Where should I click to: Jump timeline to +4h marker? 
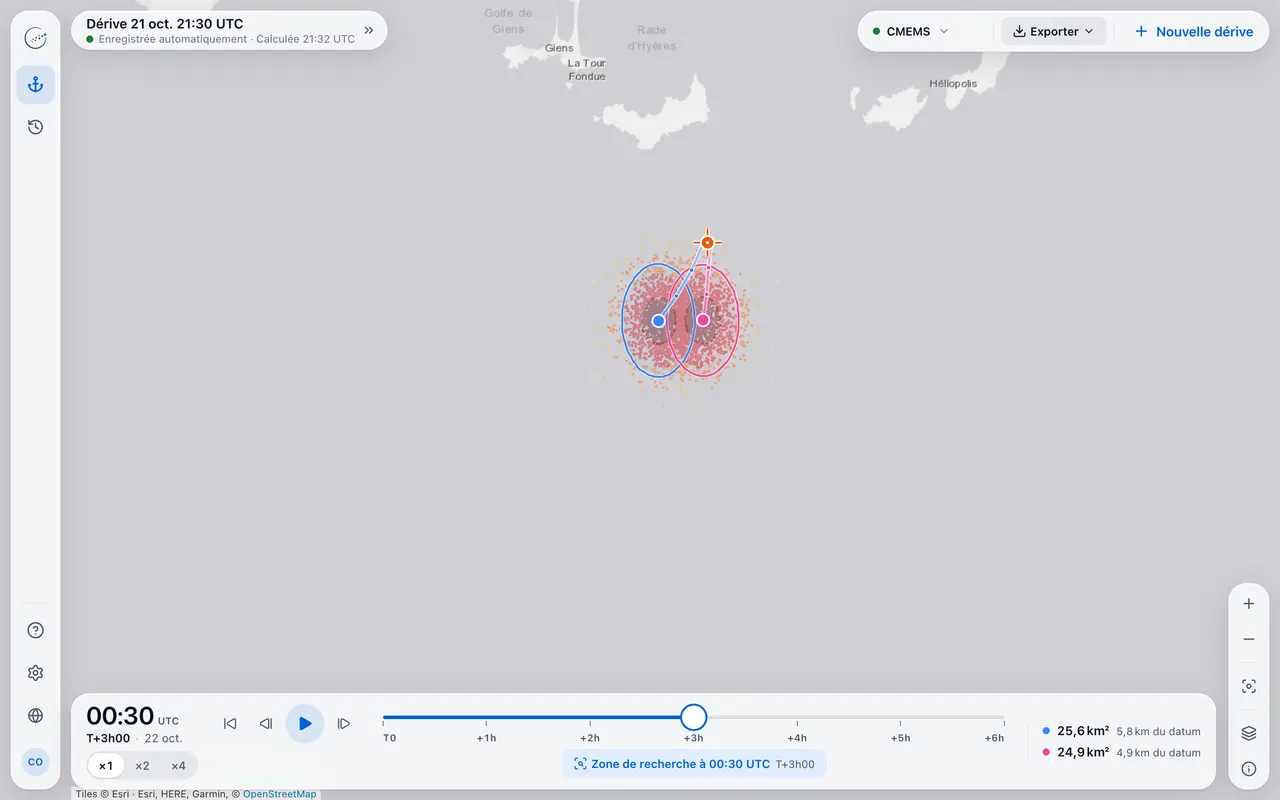click(797, 738)
